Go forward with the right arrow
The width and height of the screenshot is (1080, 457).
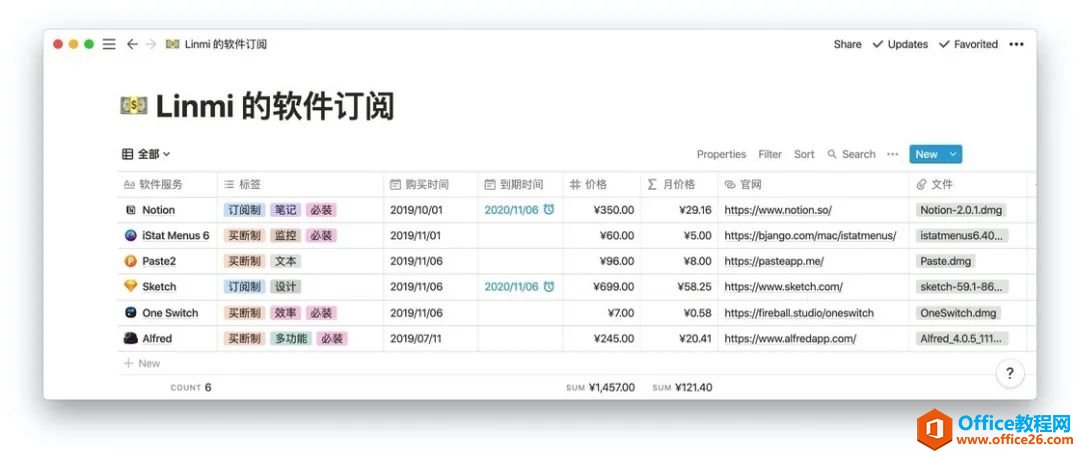point(151,44)
